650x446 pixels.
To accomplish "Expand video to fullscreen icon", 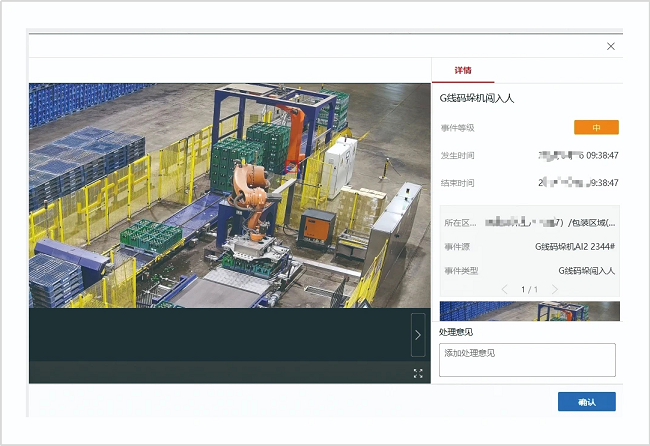I will point(418,373).
